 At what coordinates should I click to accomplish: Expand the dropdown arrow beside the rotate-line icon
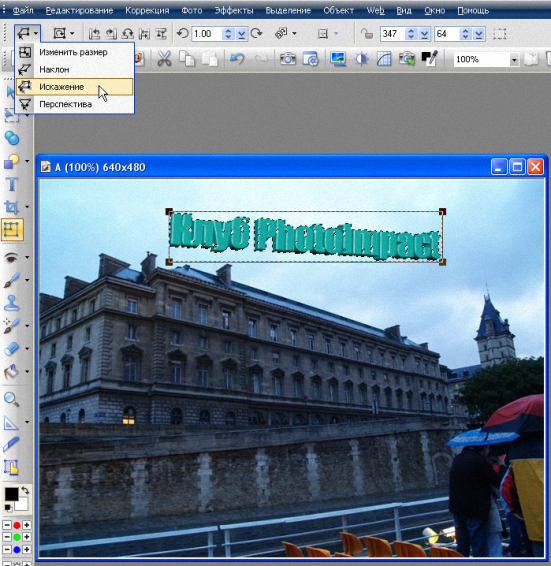pyautogui.click(x=295, y=34)
